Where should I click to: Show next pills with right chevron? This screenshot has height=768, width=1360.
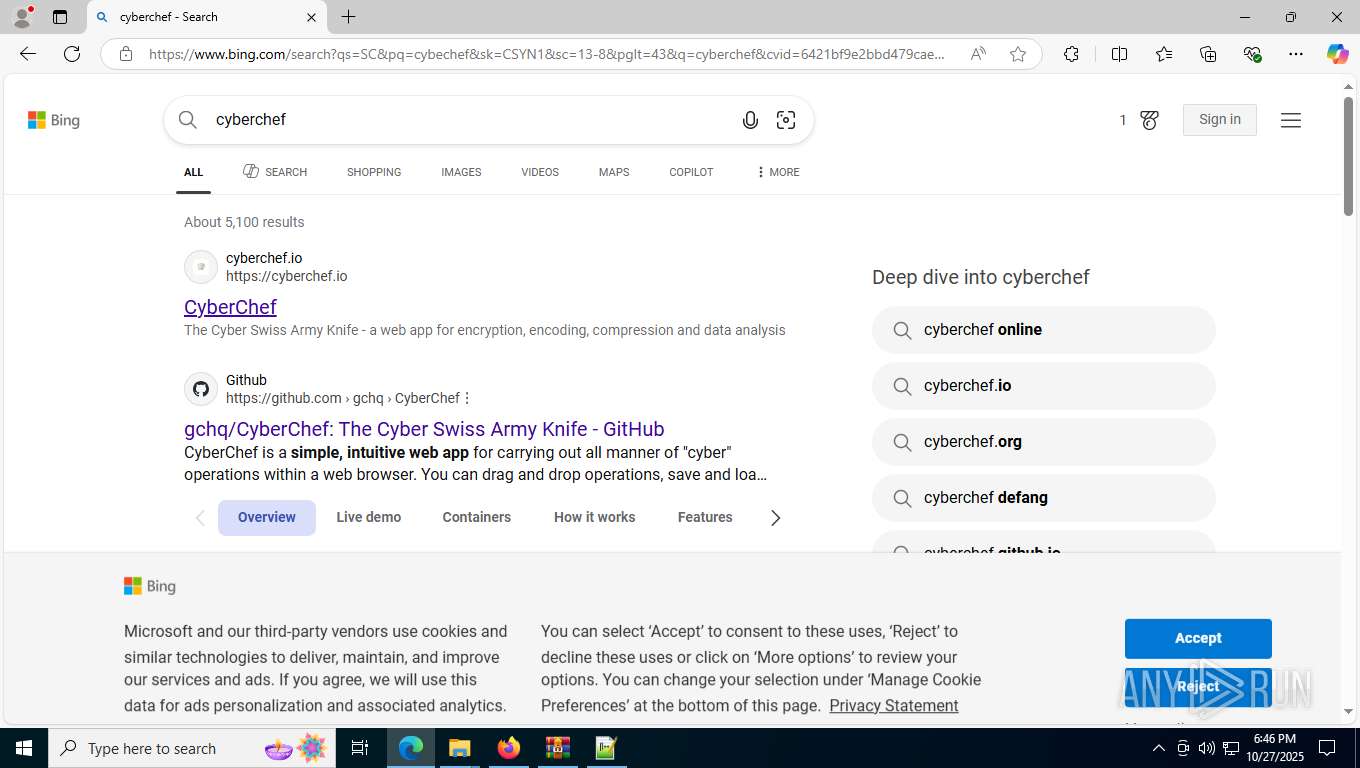tap(775, 517)
